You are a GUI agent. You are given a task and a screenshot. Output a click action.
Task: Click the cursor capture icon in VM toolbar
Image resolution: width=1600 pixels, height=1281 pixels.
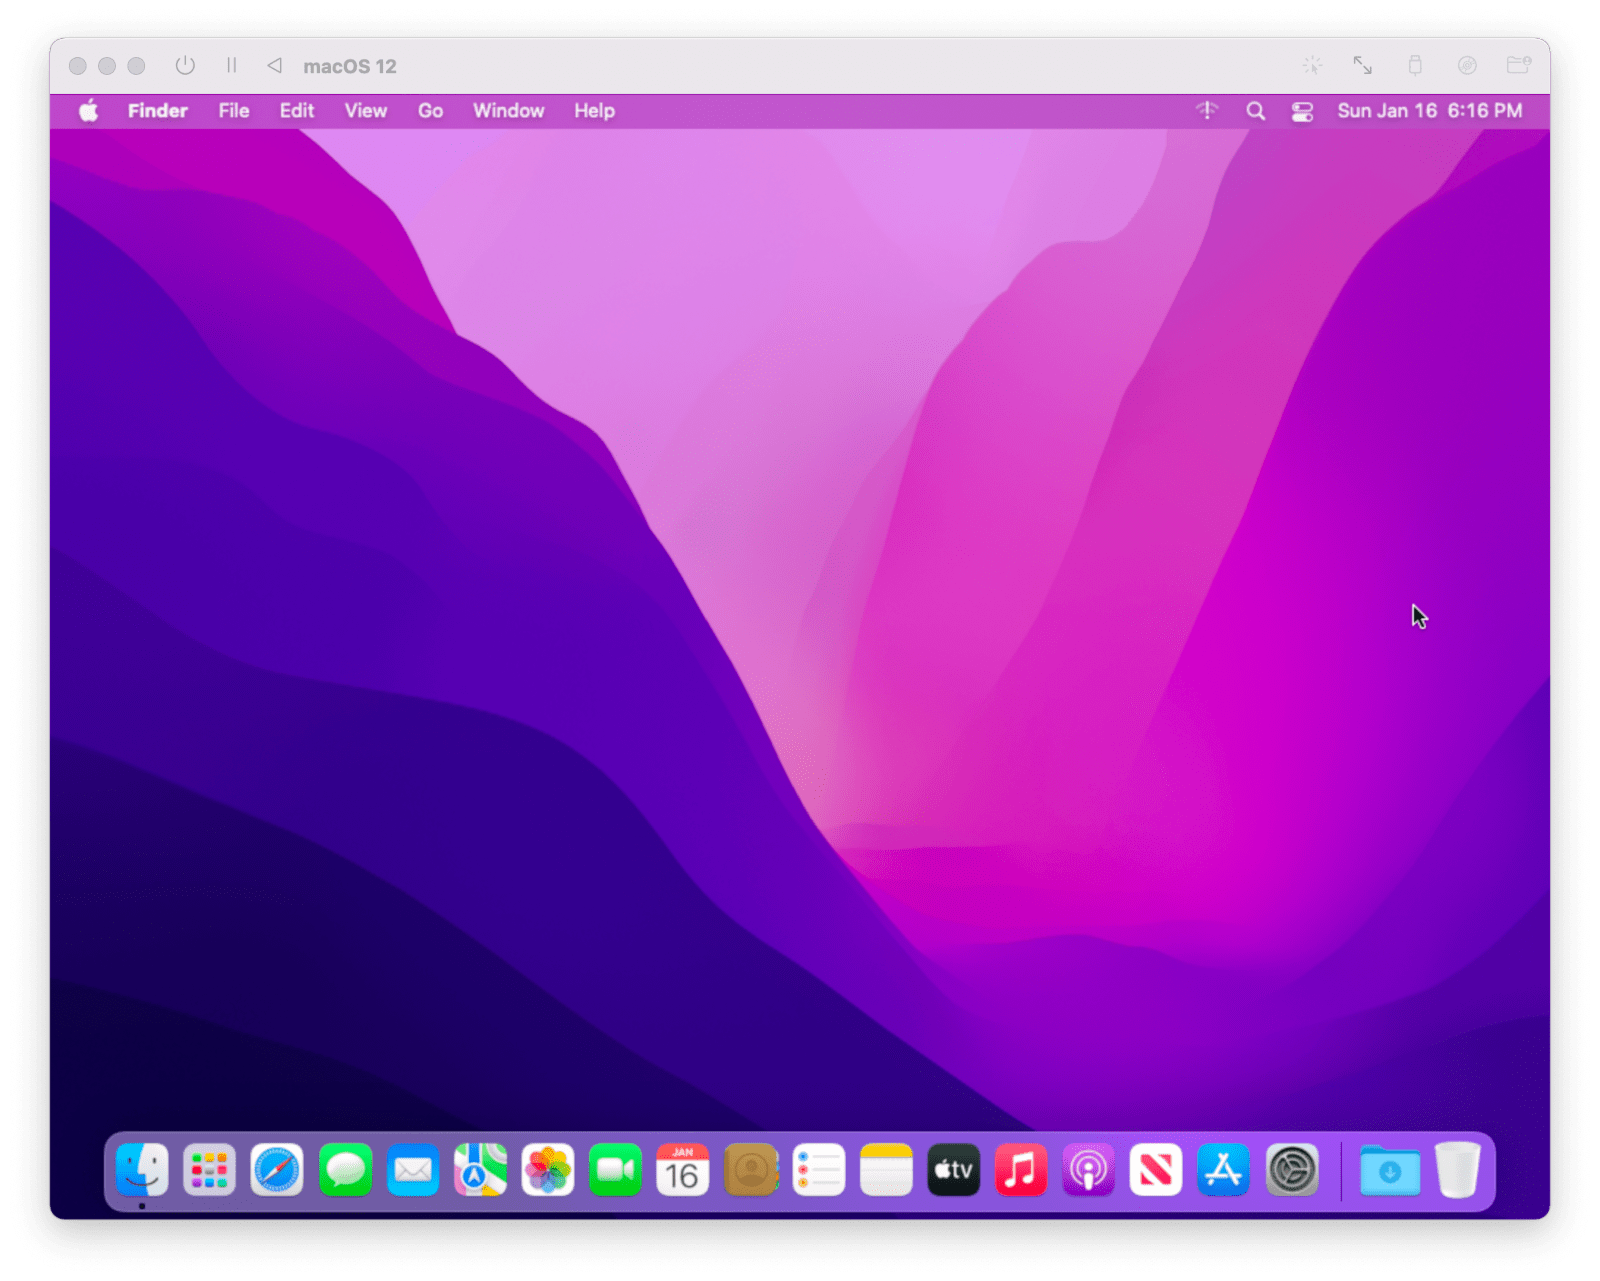point(1312,66)
